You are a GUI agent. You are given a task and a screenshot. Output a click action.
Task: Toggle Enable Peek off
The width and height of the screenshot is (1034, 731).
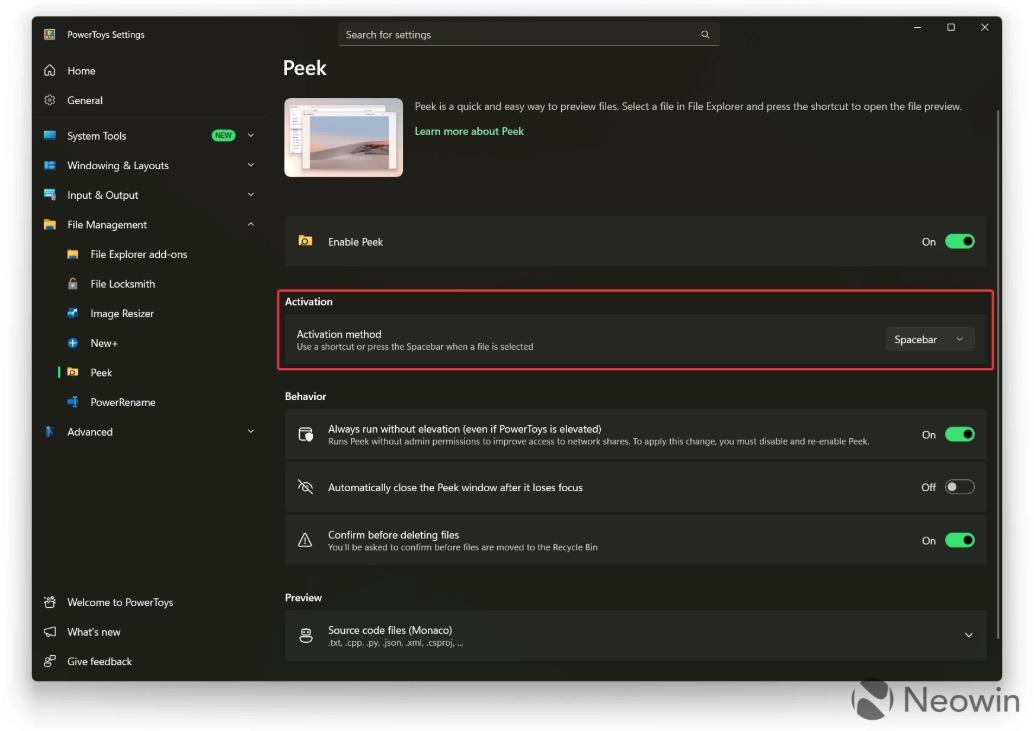[x=959, y=241]
